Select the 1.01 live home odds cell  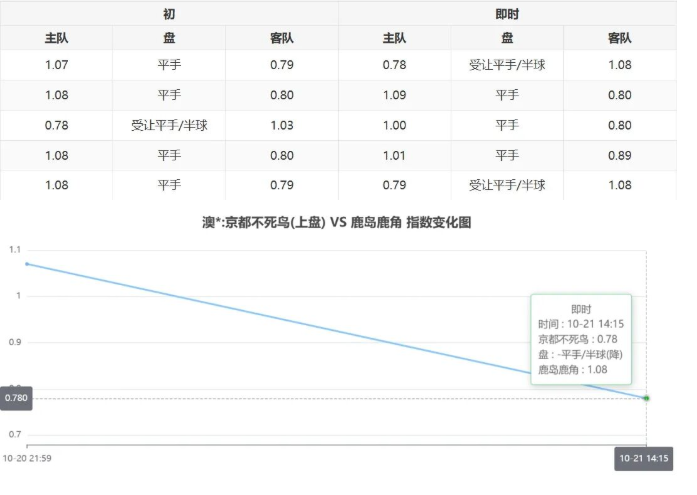tap(394, 156)
